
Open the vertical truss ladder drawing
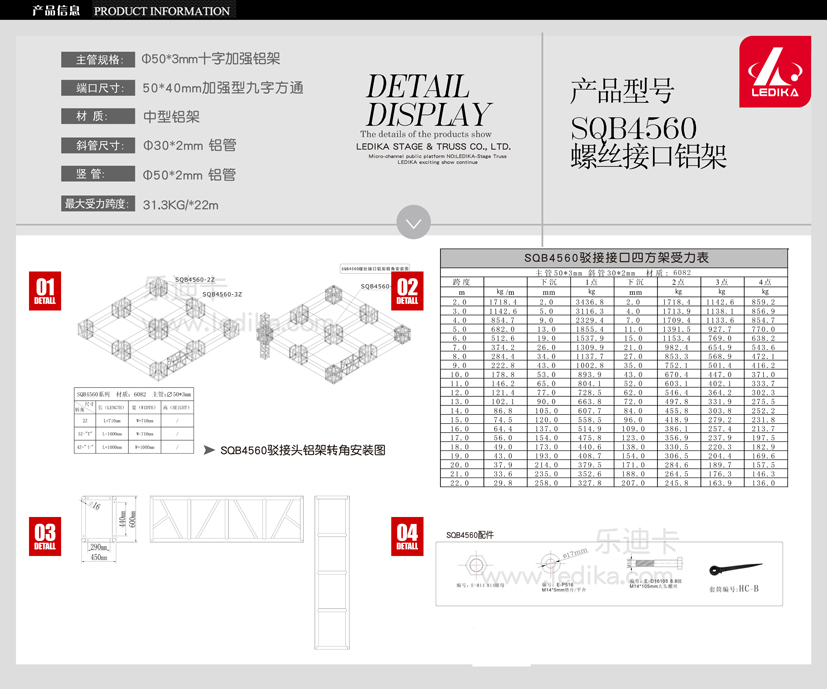332,572
